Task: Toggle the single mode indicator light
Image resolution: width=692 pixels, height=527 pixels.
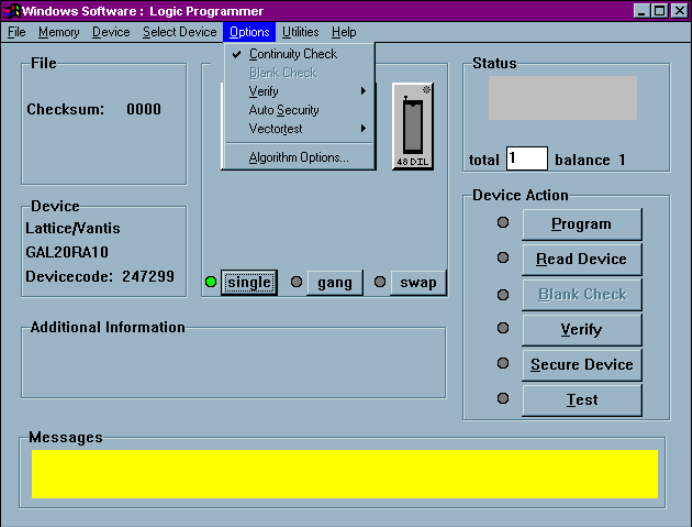Action: [211, 282]
